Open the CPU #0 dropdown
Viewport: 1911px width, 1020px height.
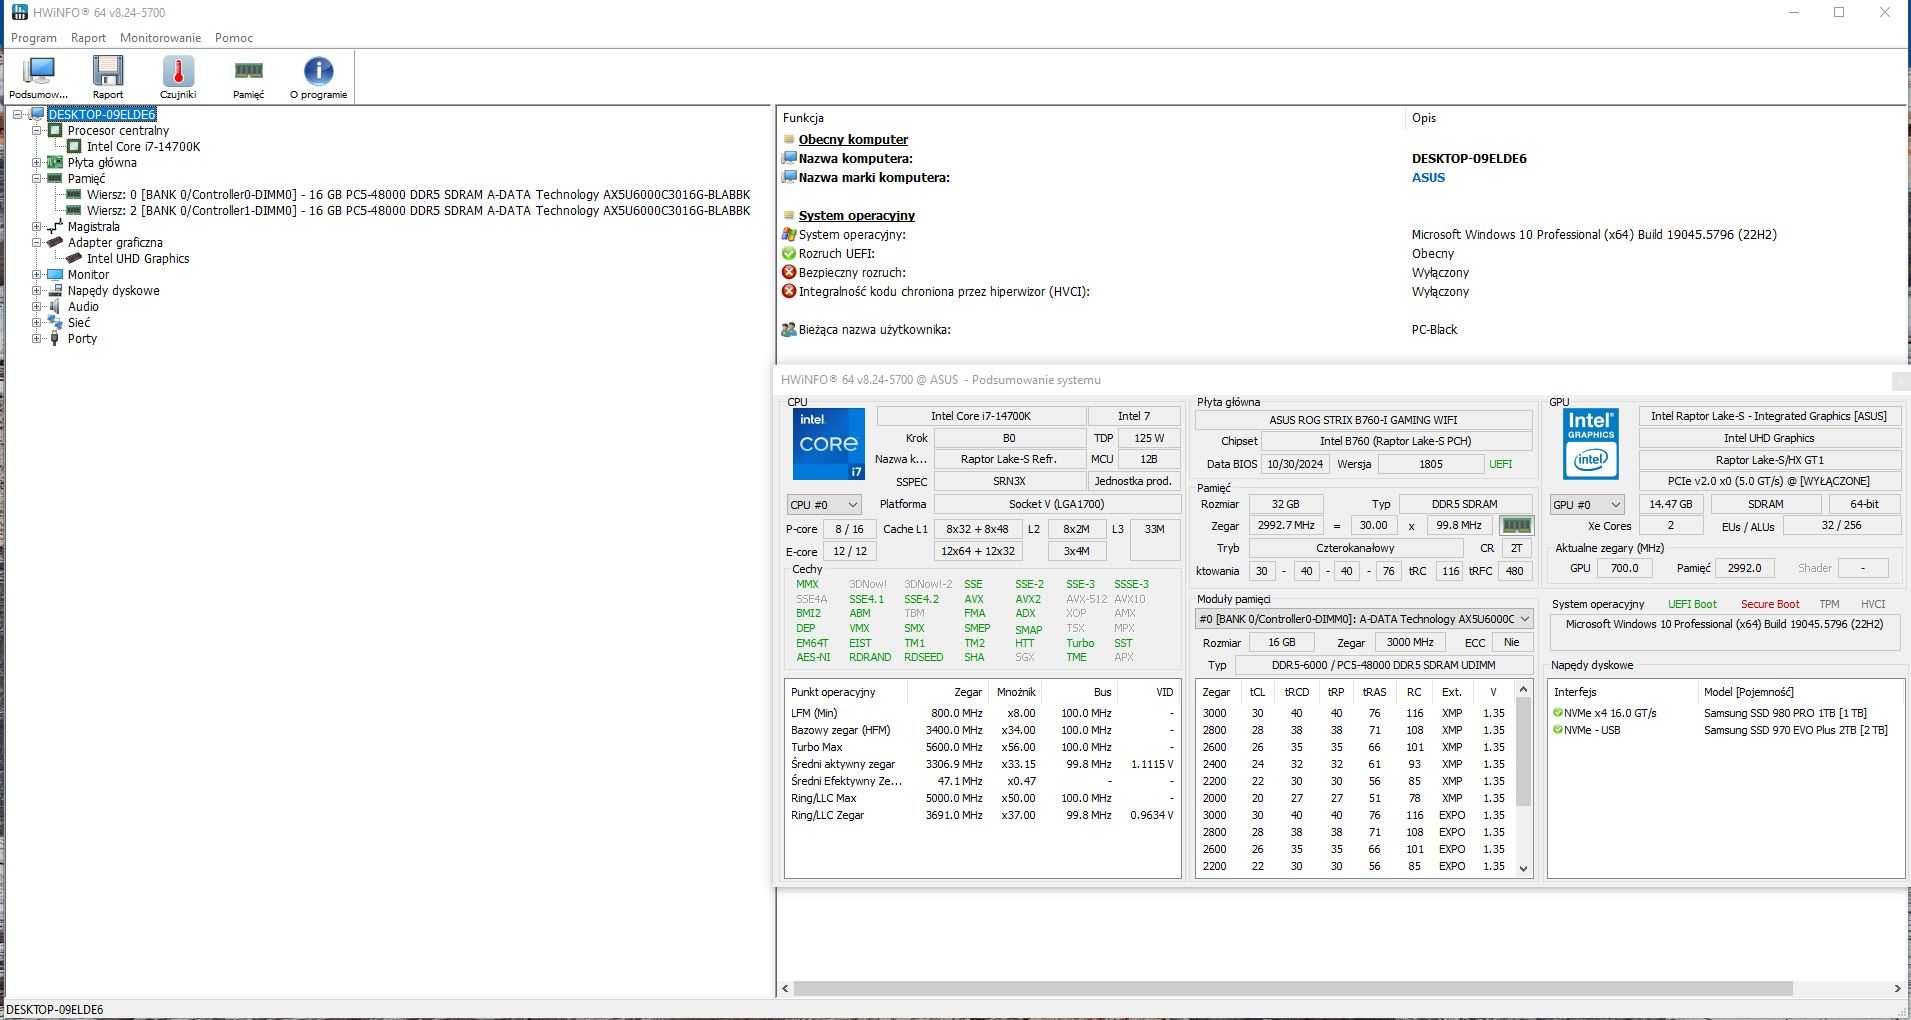point(823,505)
